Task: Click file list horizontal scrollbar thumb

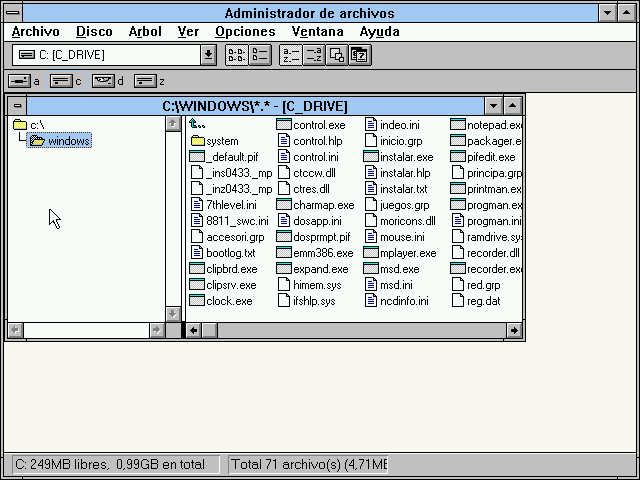Action: click(x=209, y=330)
